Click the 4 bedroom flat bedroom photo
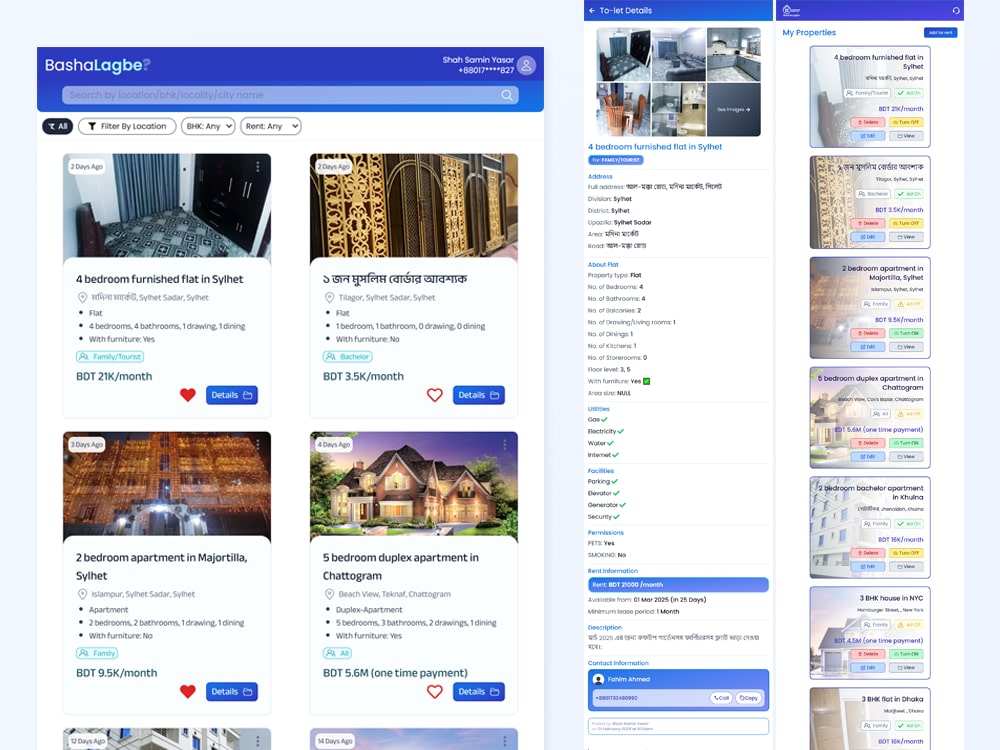Image resolution: width=1000 pixels, height=750 pixels. click(167, 206)
